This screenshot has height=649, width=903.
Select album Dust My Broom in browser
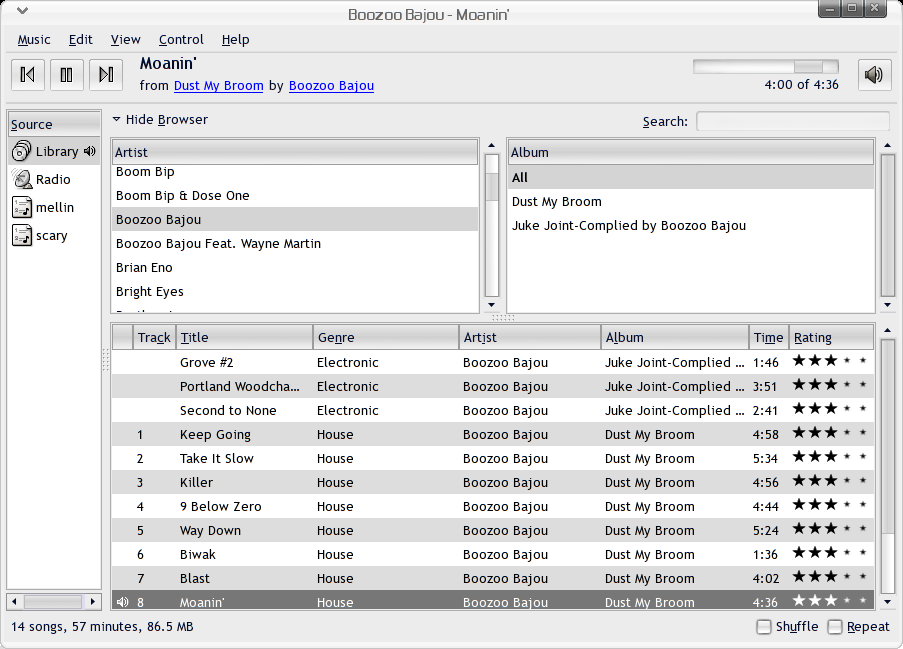[x=691, y=202]
